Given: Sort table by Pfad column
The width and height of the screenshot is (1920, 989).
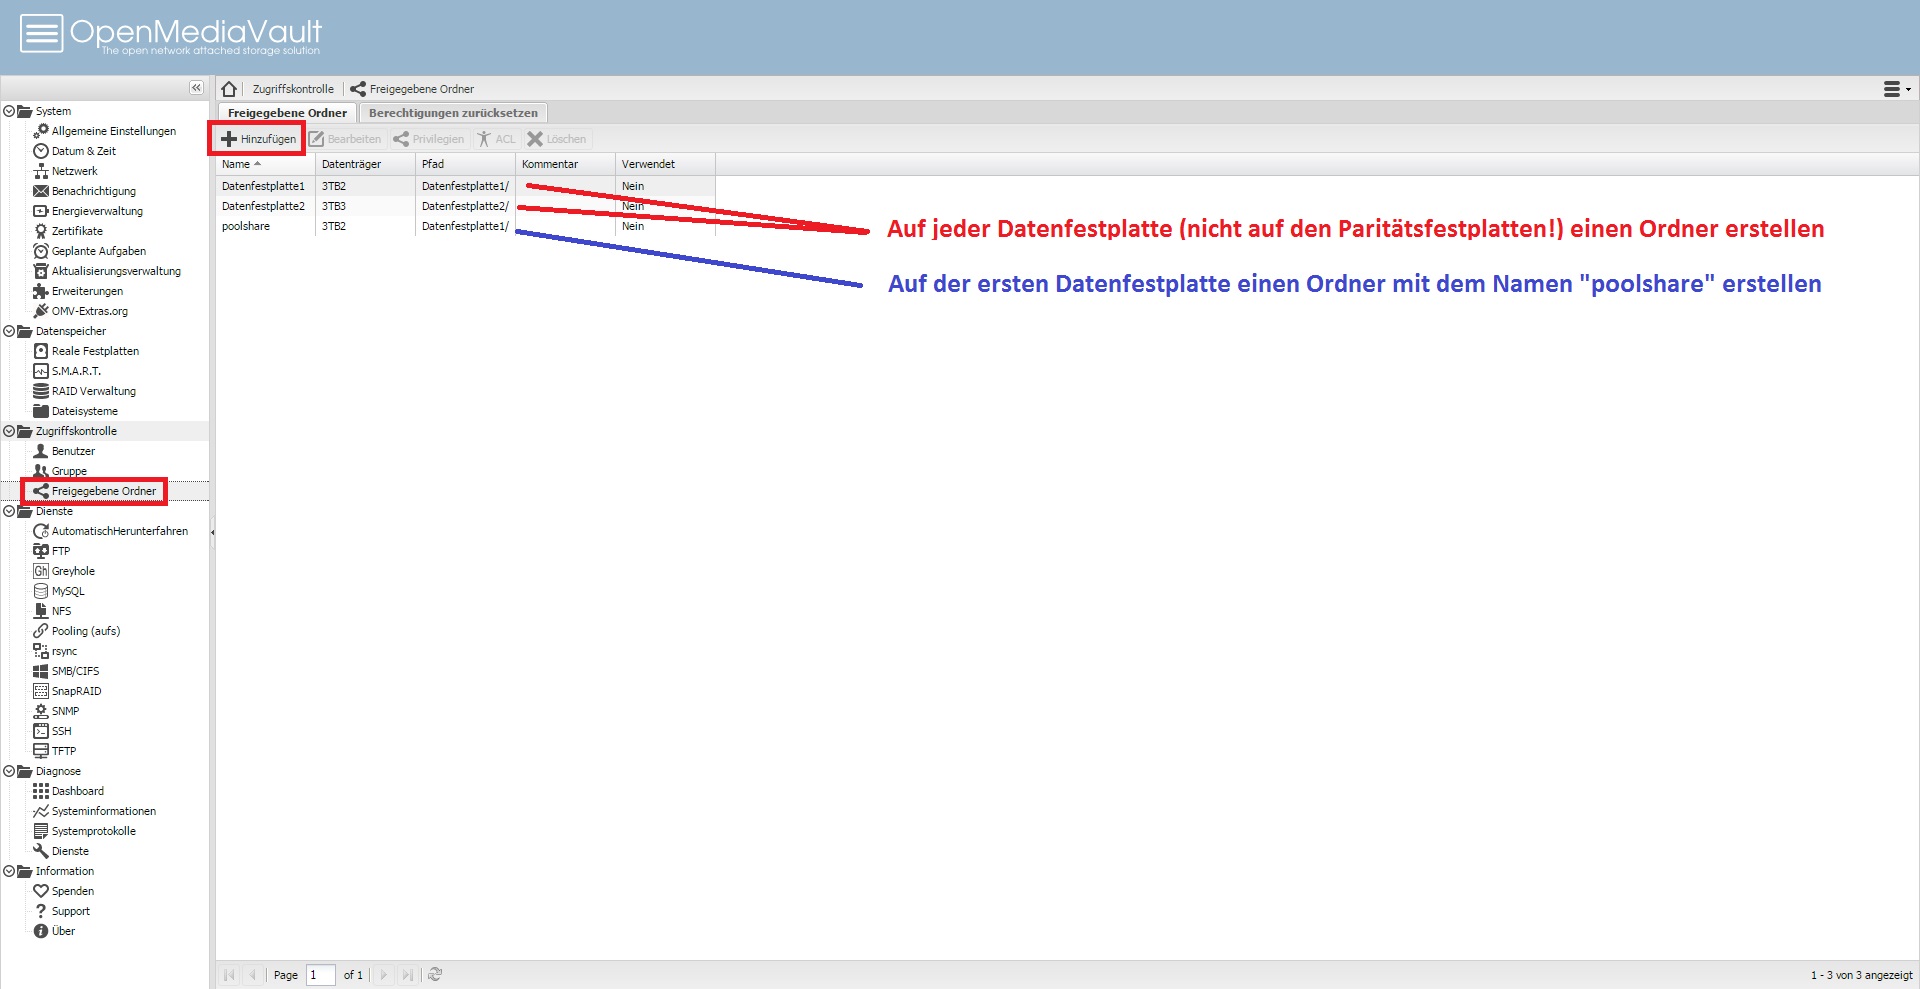Looking at the screenshot, I should [x=465, y=164].
